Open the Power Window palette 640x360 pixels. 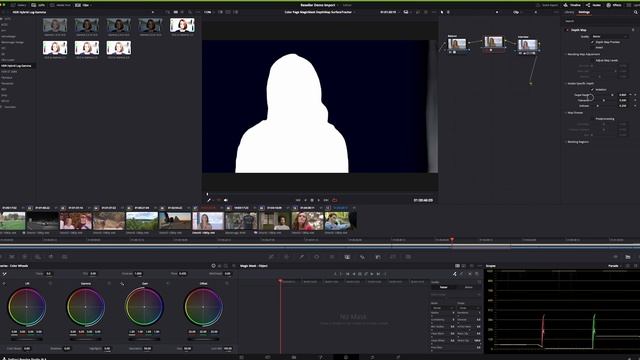(316, 257)
